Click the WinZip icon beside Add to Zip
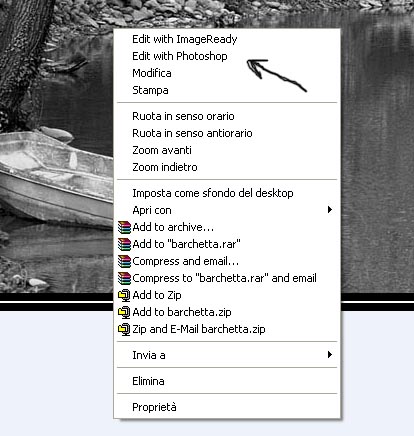The height and width of the screenshot is (436, 414). pyautogui.click(x=124, y=295)
